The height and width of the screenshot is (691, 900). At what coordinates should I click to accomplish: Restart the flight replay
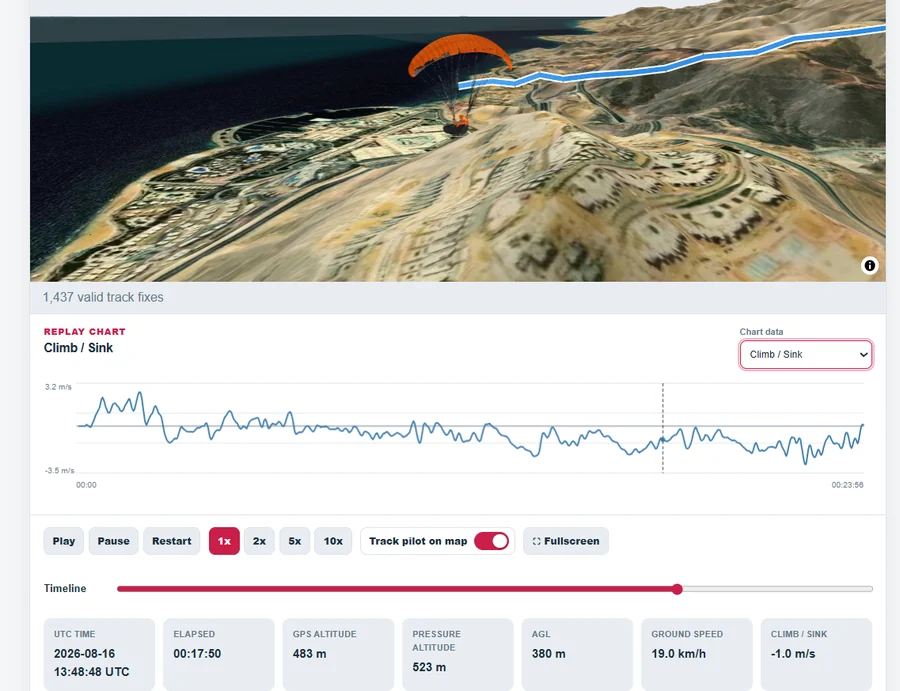172,541
